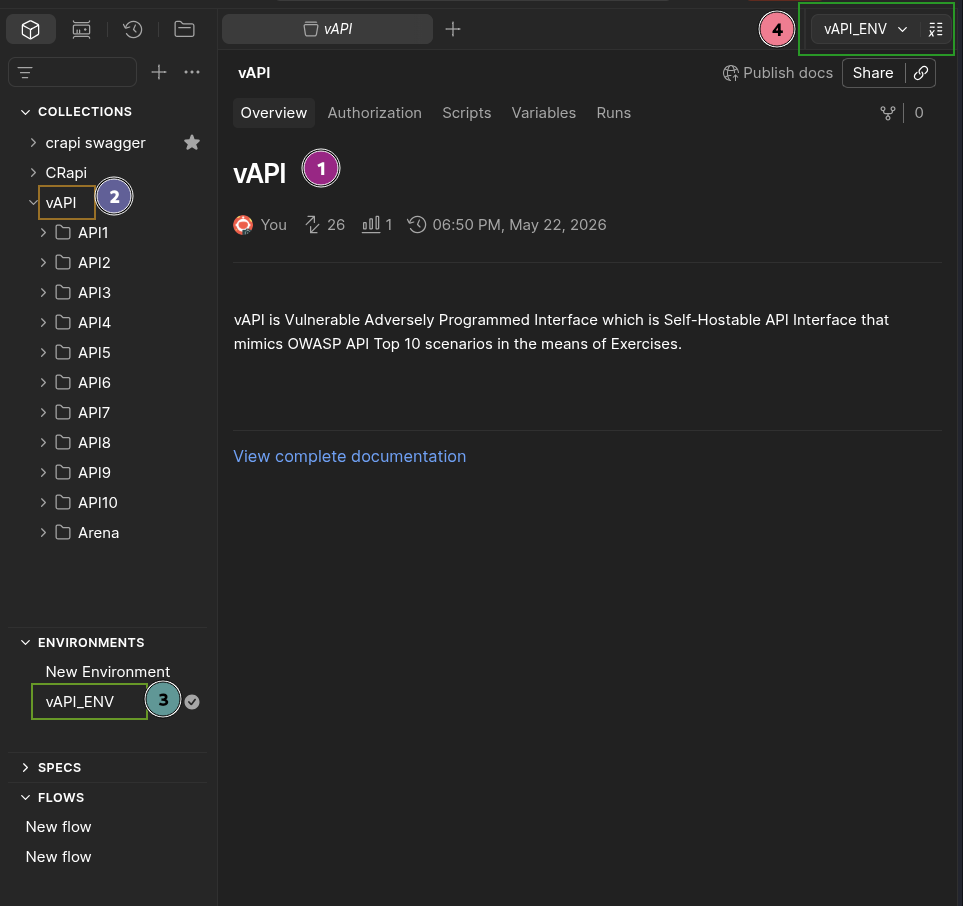The width and height of the screenshot is (963, 906).
Task: Click the You user avatar icon
Action: 243,225
